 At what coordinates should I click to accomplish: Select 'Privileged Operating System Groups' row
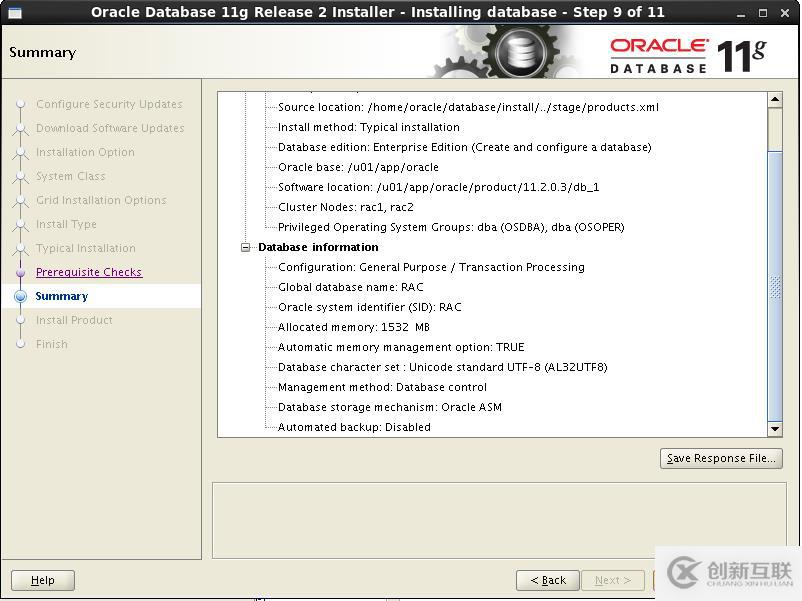click(x=451, y=227)
